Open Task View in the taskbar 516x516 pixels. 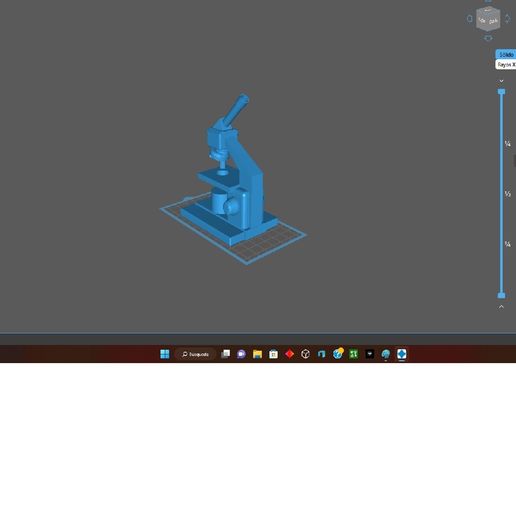coord(226,354)
